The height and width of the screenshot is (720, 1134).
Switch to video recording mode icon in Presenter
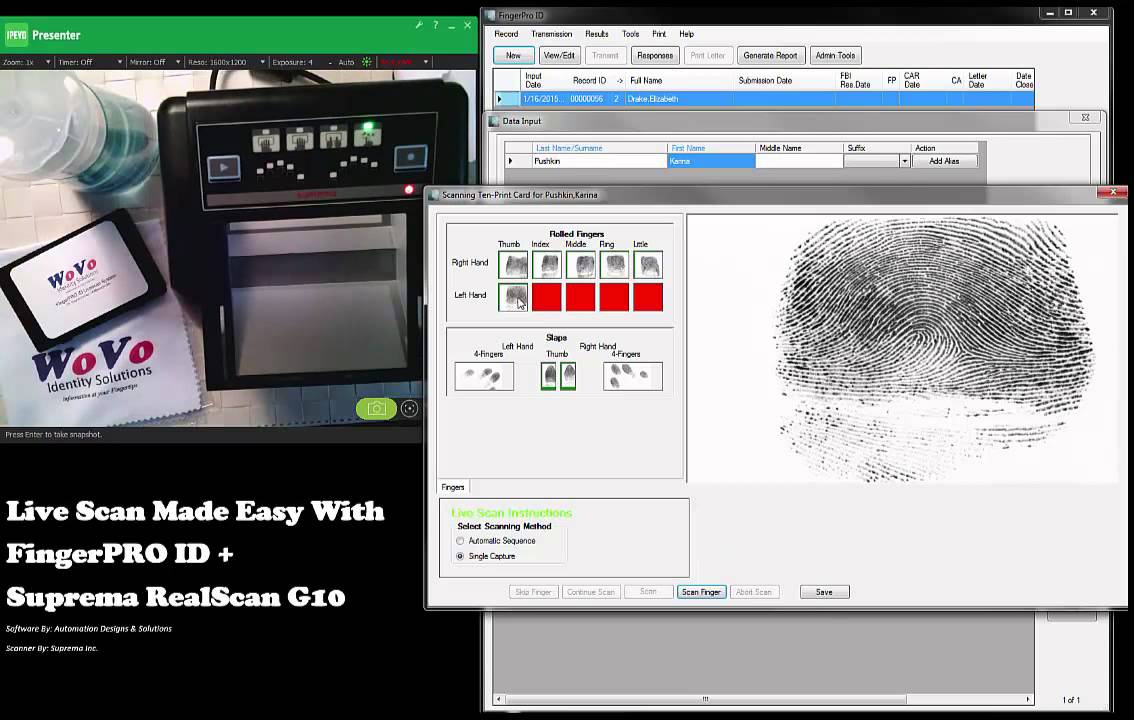click(409, 408)
